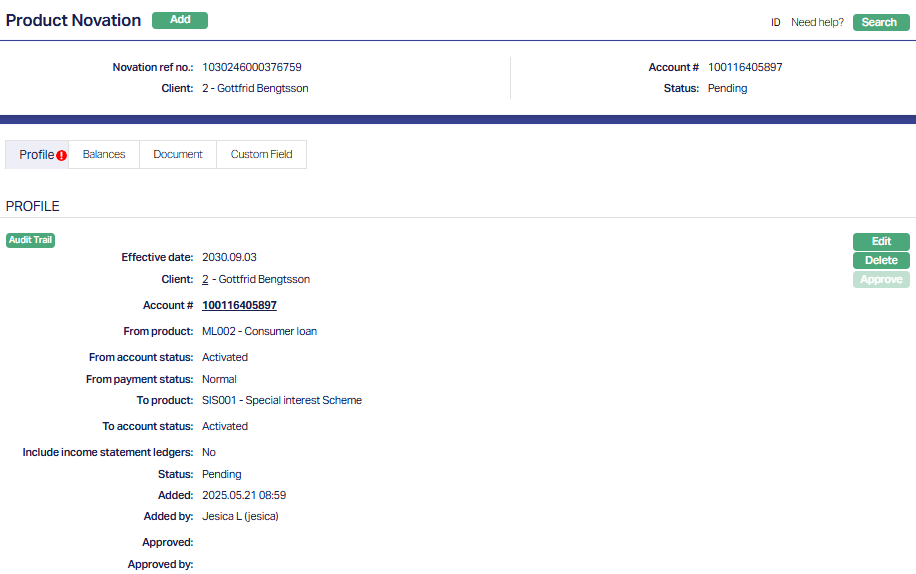
Task: Click the novation ref number 1030246000376759
Action: pyautogui.click(x=251, y=67)
